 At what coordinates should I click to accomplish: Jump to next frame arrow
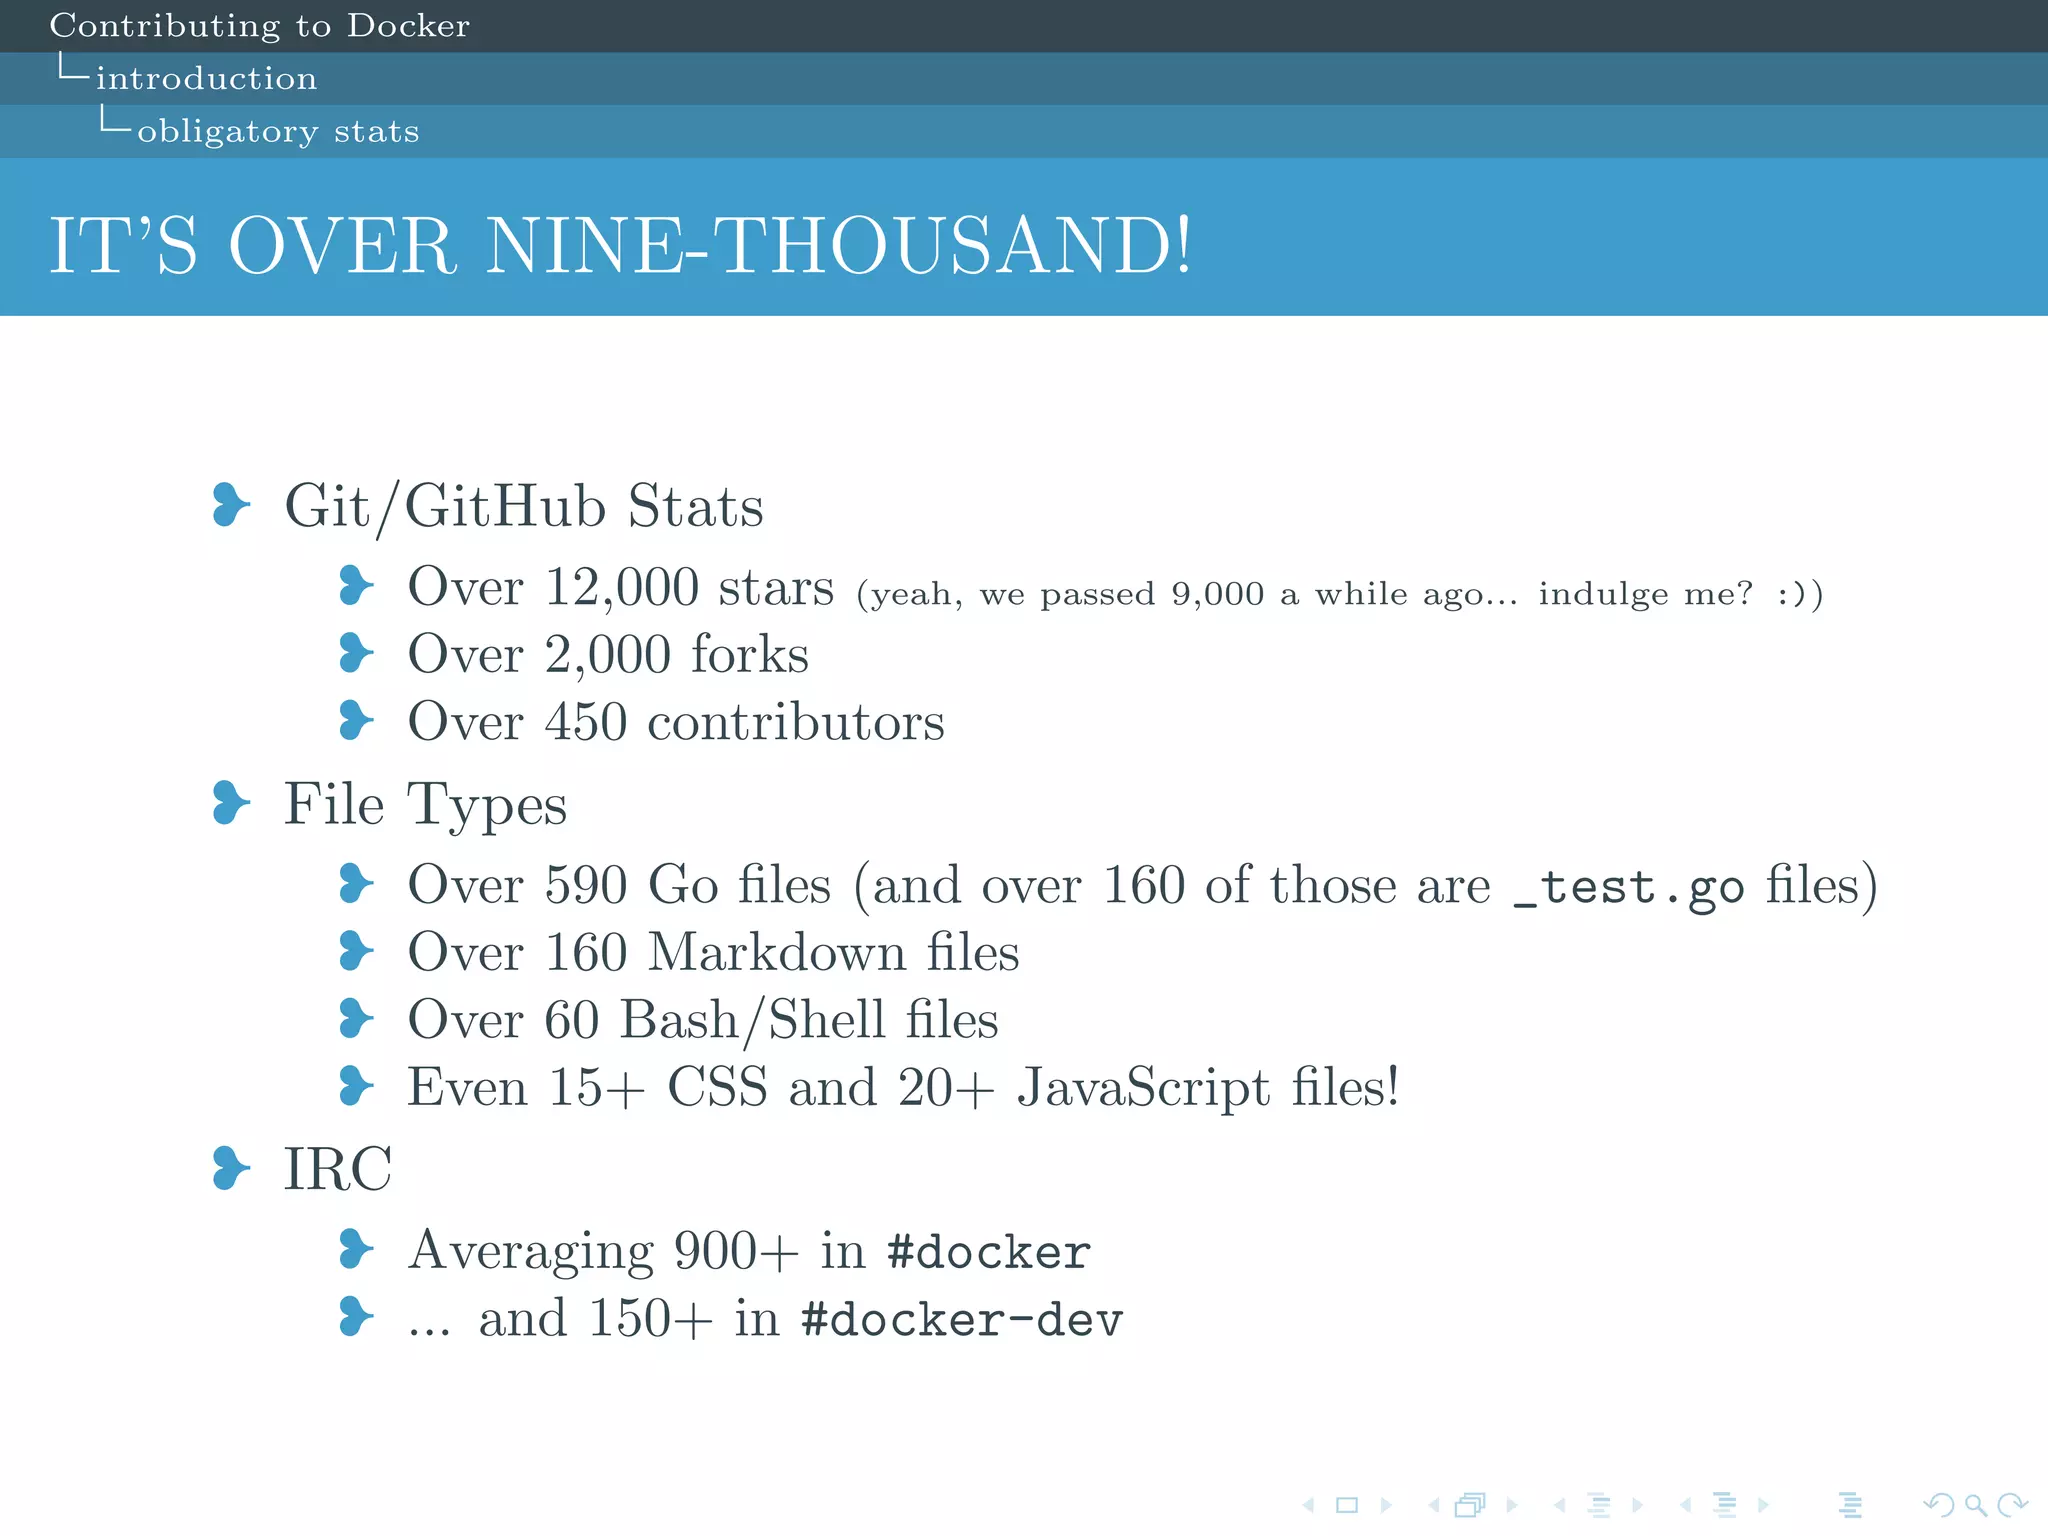[1512, 1504]
